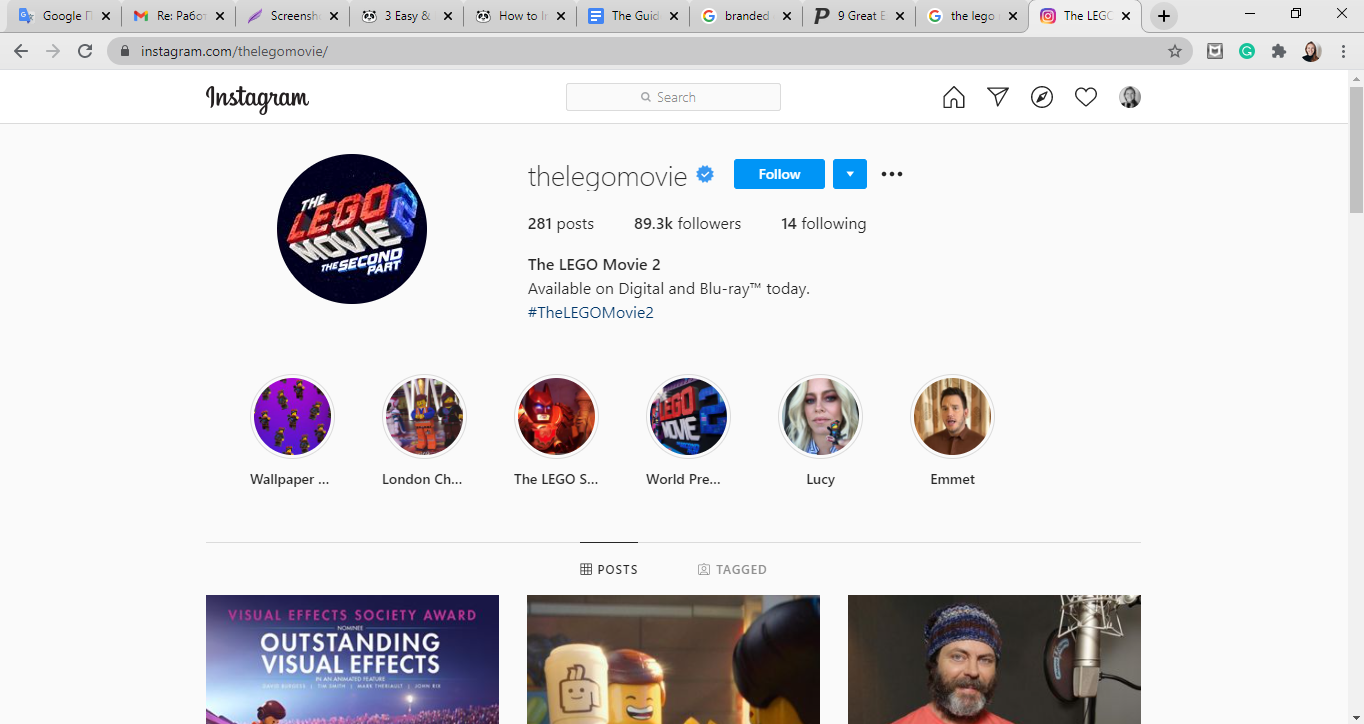
Task: Open the 14 following list
Action: [823, 224]
